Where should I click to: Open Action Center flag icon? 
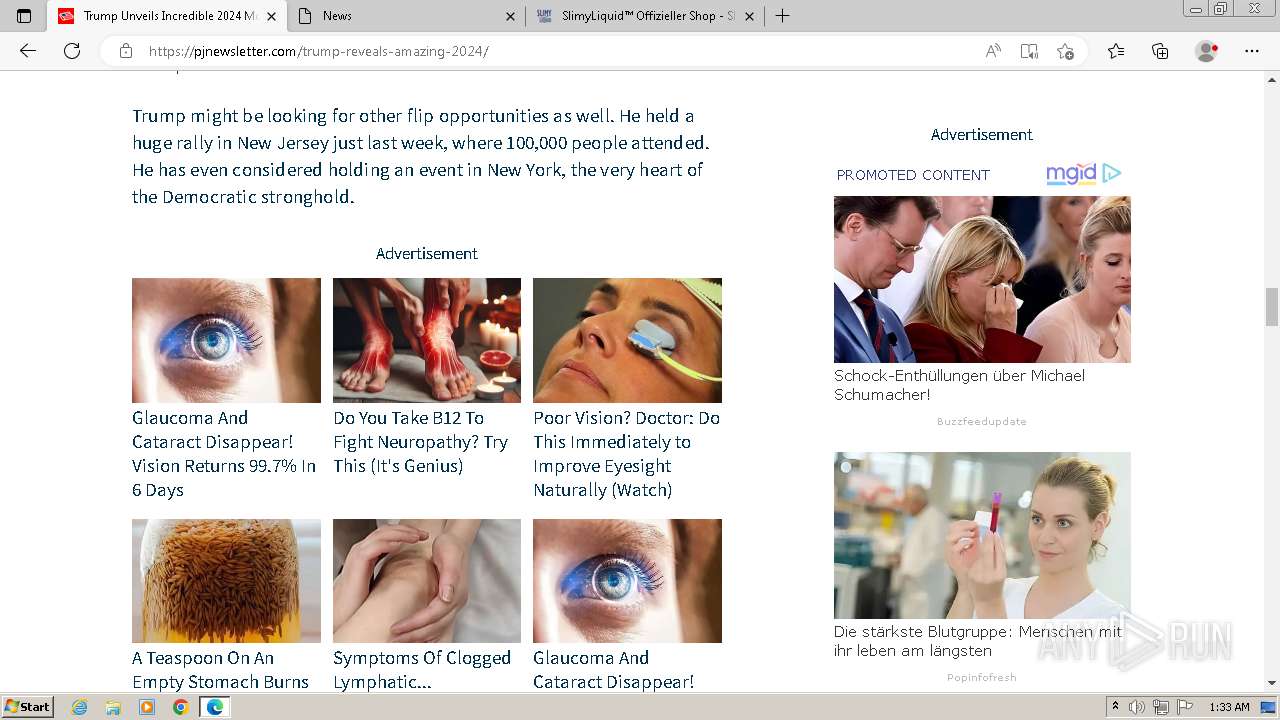coord(1185,707)
